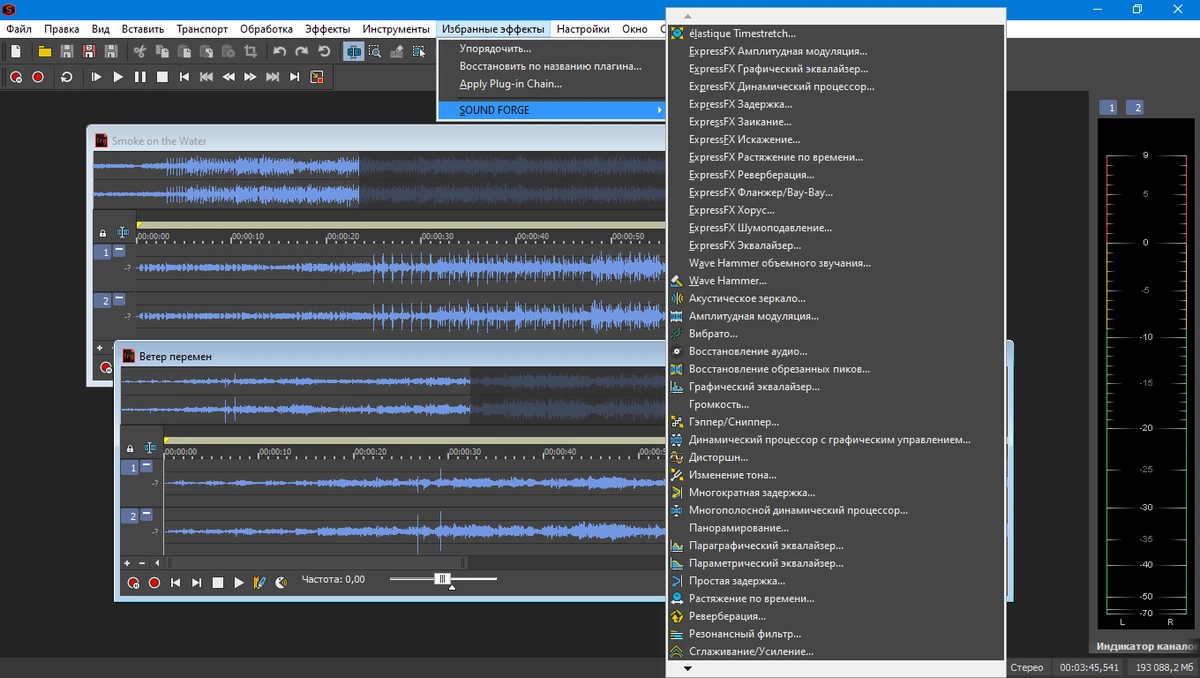Select Изменение тона... effect
The height and width of the screenshot is (678, 1200).
pyautogui.click(x=835, y=475)
